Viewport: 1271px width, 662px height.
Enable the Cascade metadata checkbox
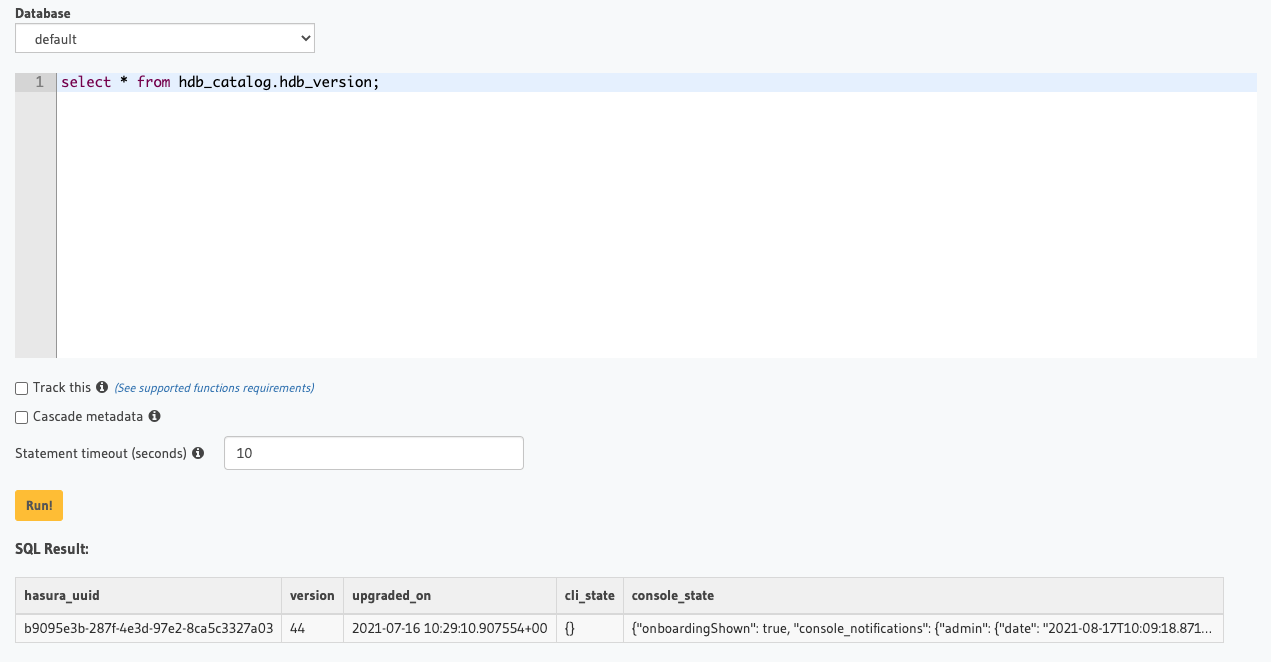(x=21, y=417)
